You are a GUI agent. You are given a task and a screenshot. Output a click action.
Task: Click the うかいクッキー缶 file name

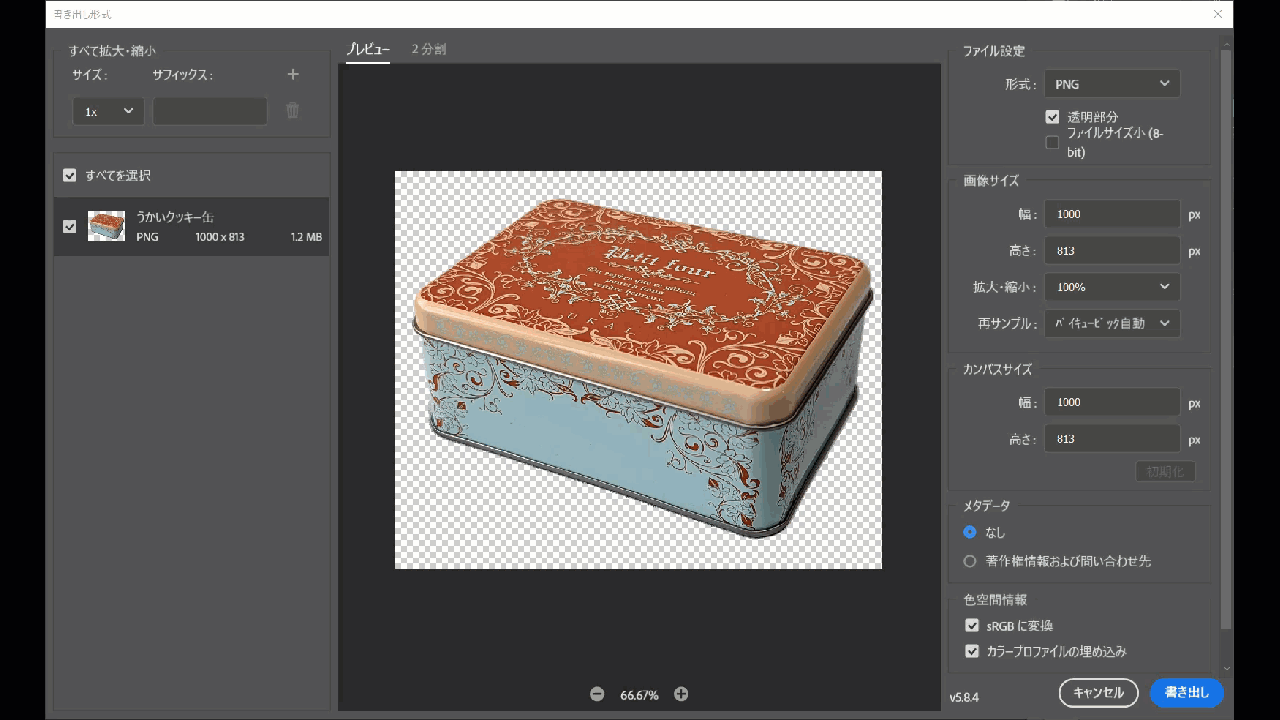tap(175, 217)
